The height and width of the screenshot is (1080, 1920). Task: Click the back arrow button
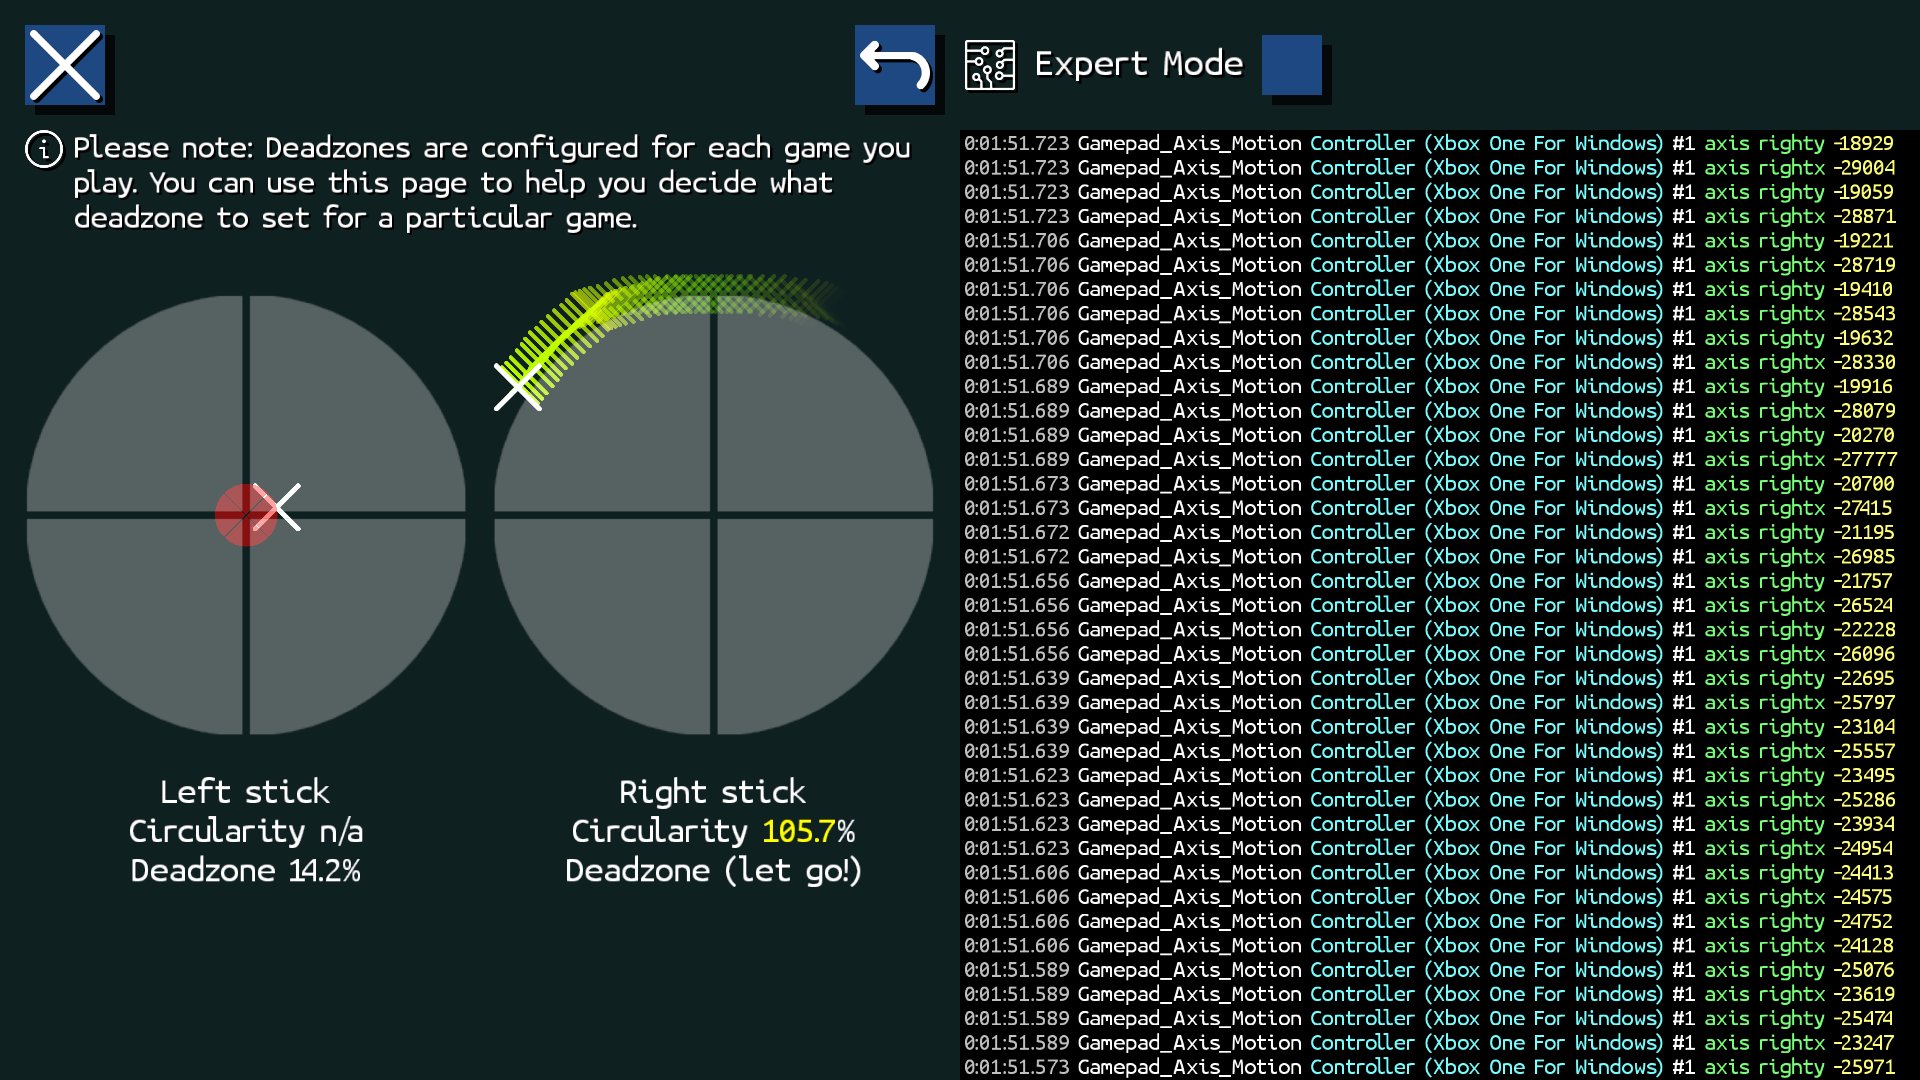895,65
